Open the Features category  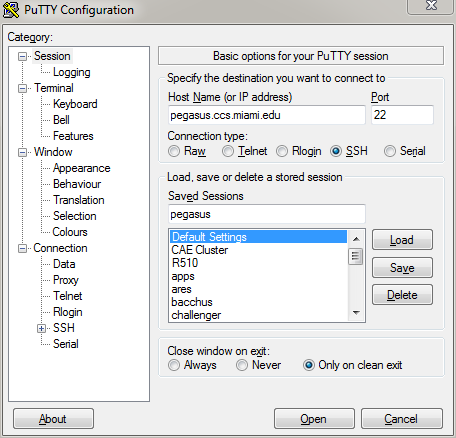pos(73,136)
